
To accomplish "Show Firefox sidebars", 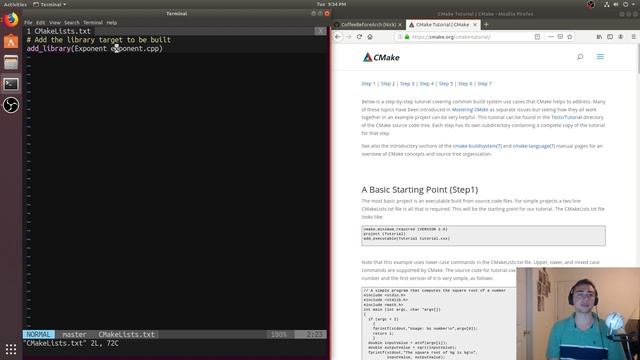I will click(x=610, y=37).
